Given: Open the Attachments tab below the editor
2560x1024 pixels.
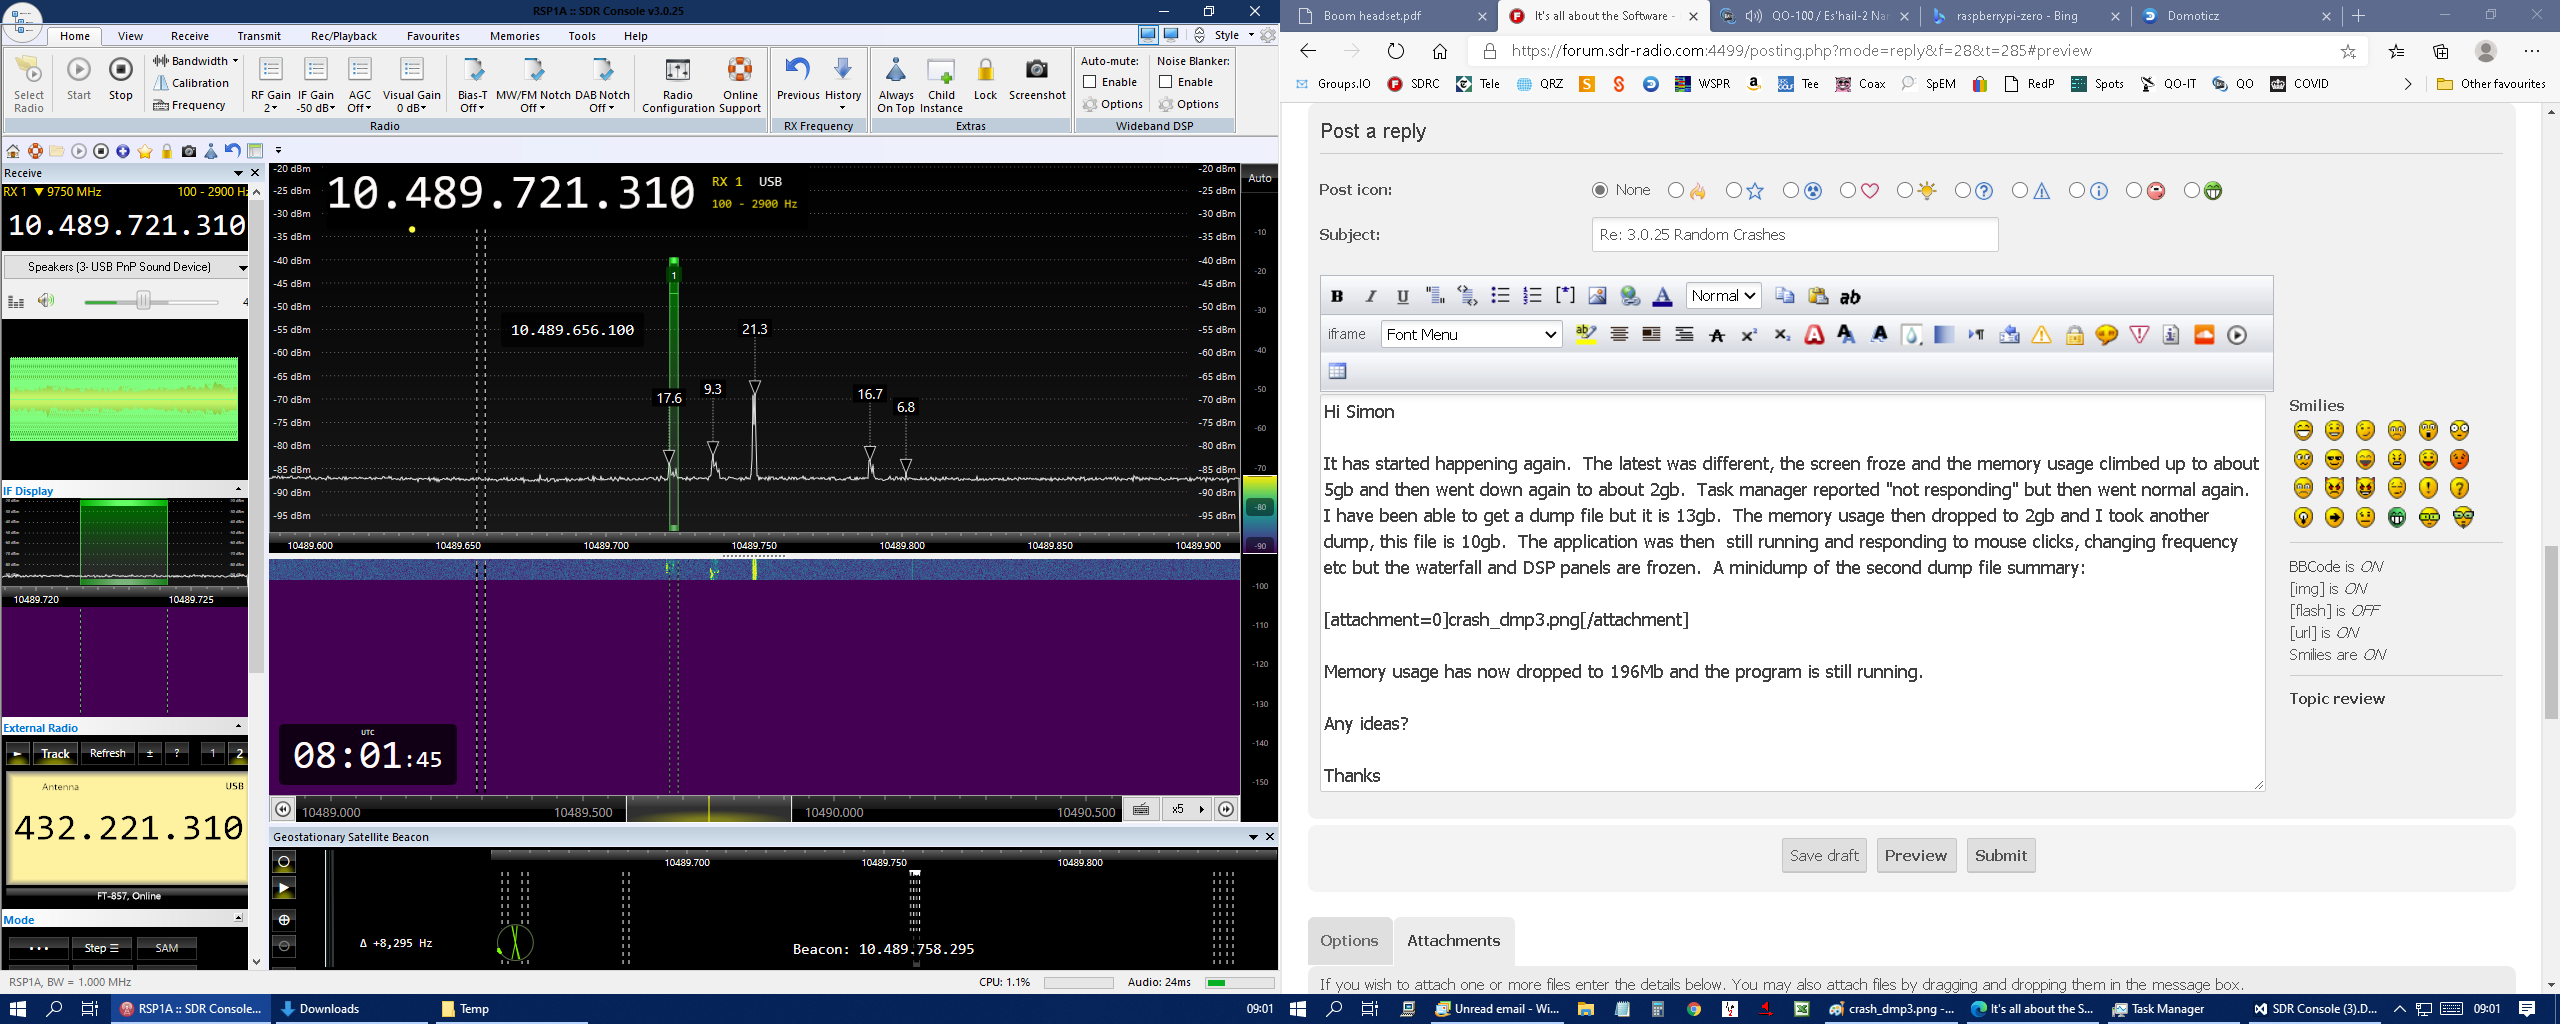Looking at the screenshot, I should point(1453,941).
